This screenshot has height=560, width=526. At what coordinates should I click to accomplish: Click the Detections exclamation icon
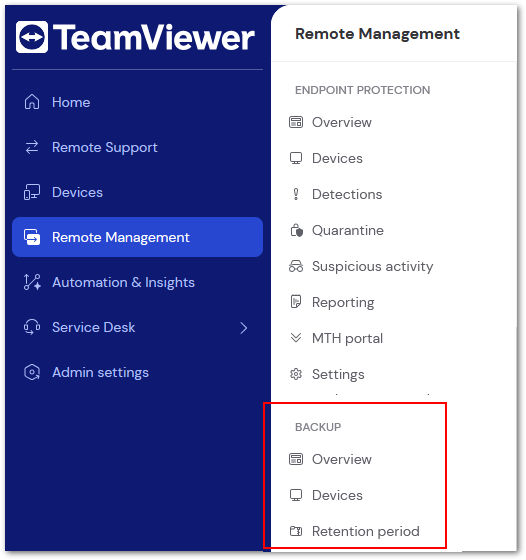296,194
